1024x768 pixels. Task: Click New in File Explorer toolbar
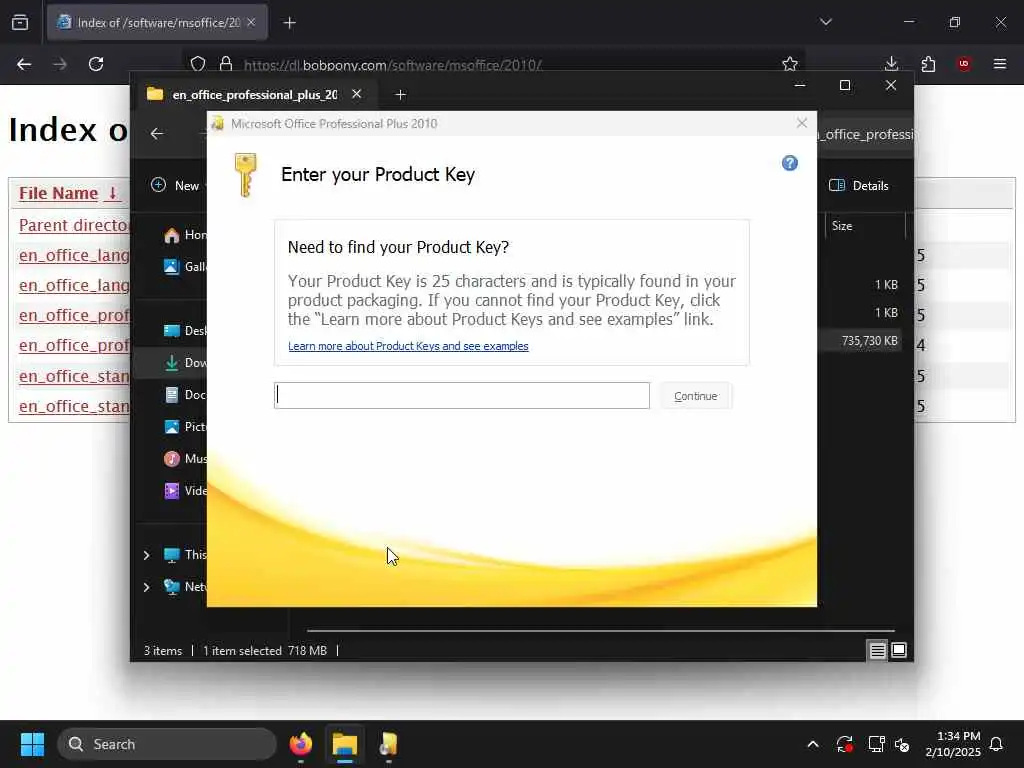click(x=175, y=185)
